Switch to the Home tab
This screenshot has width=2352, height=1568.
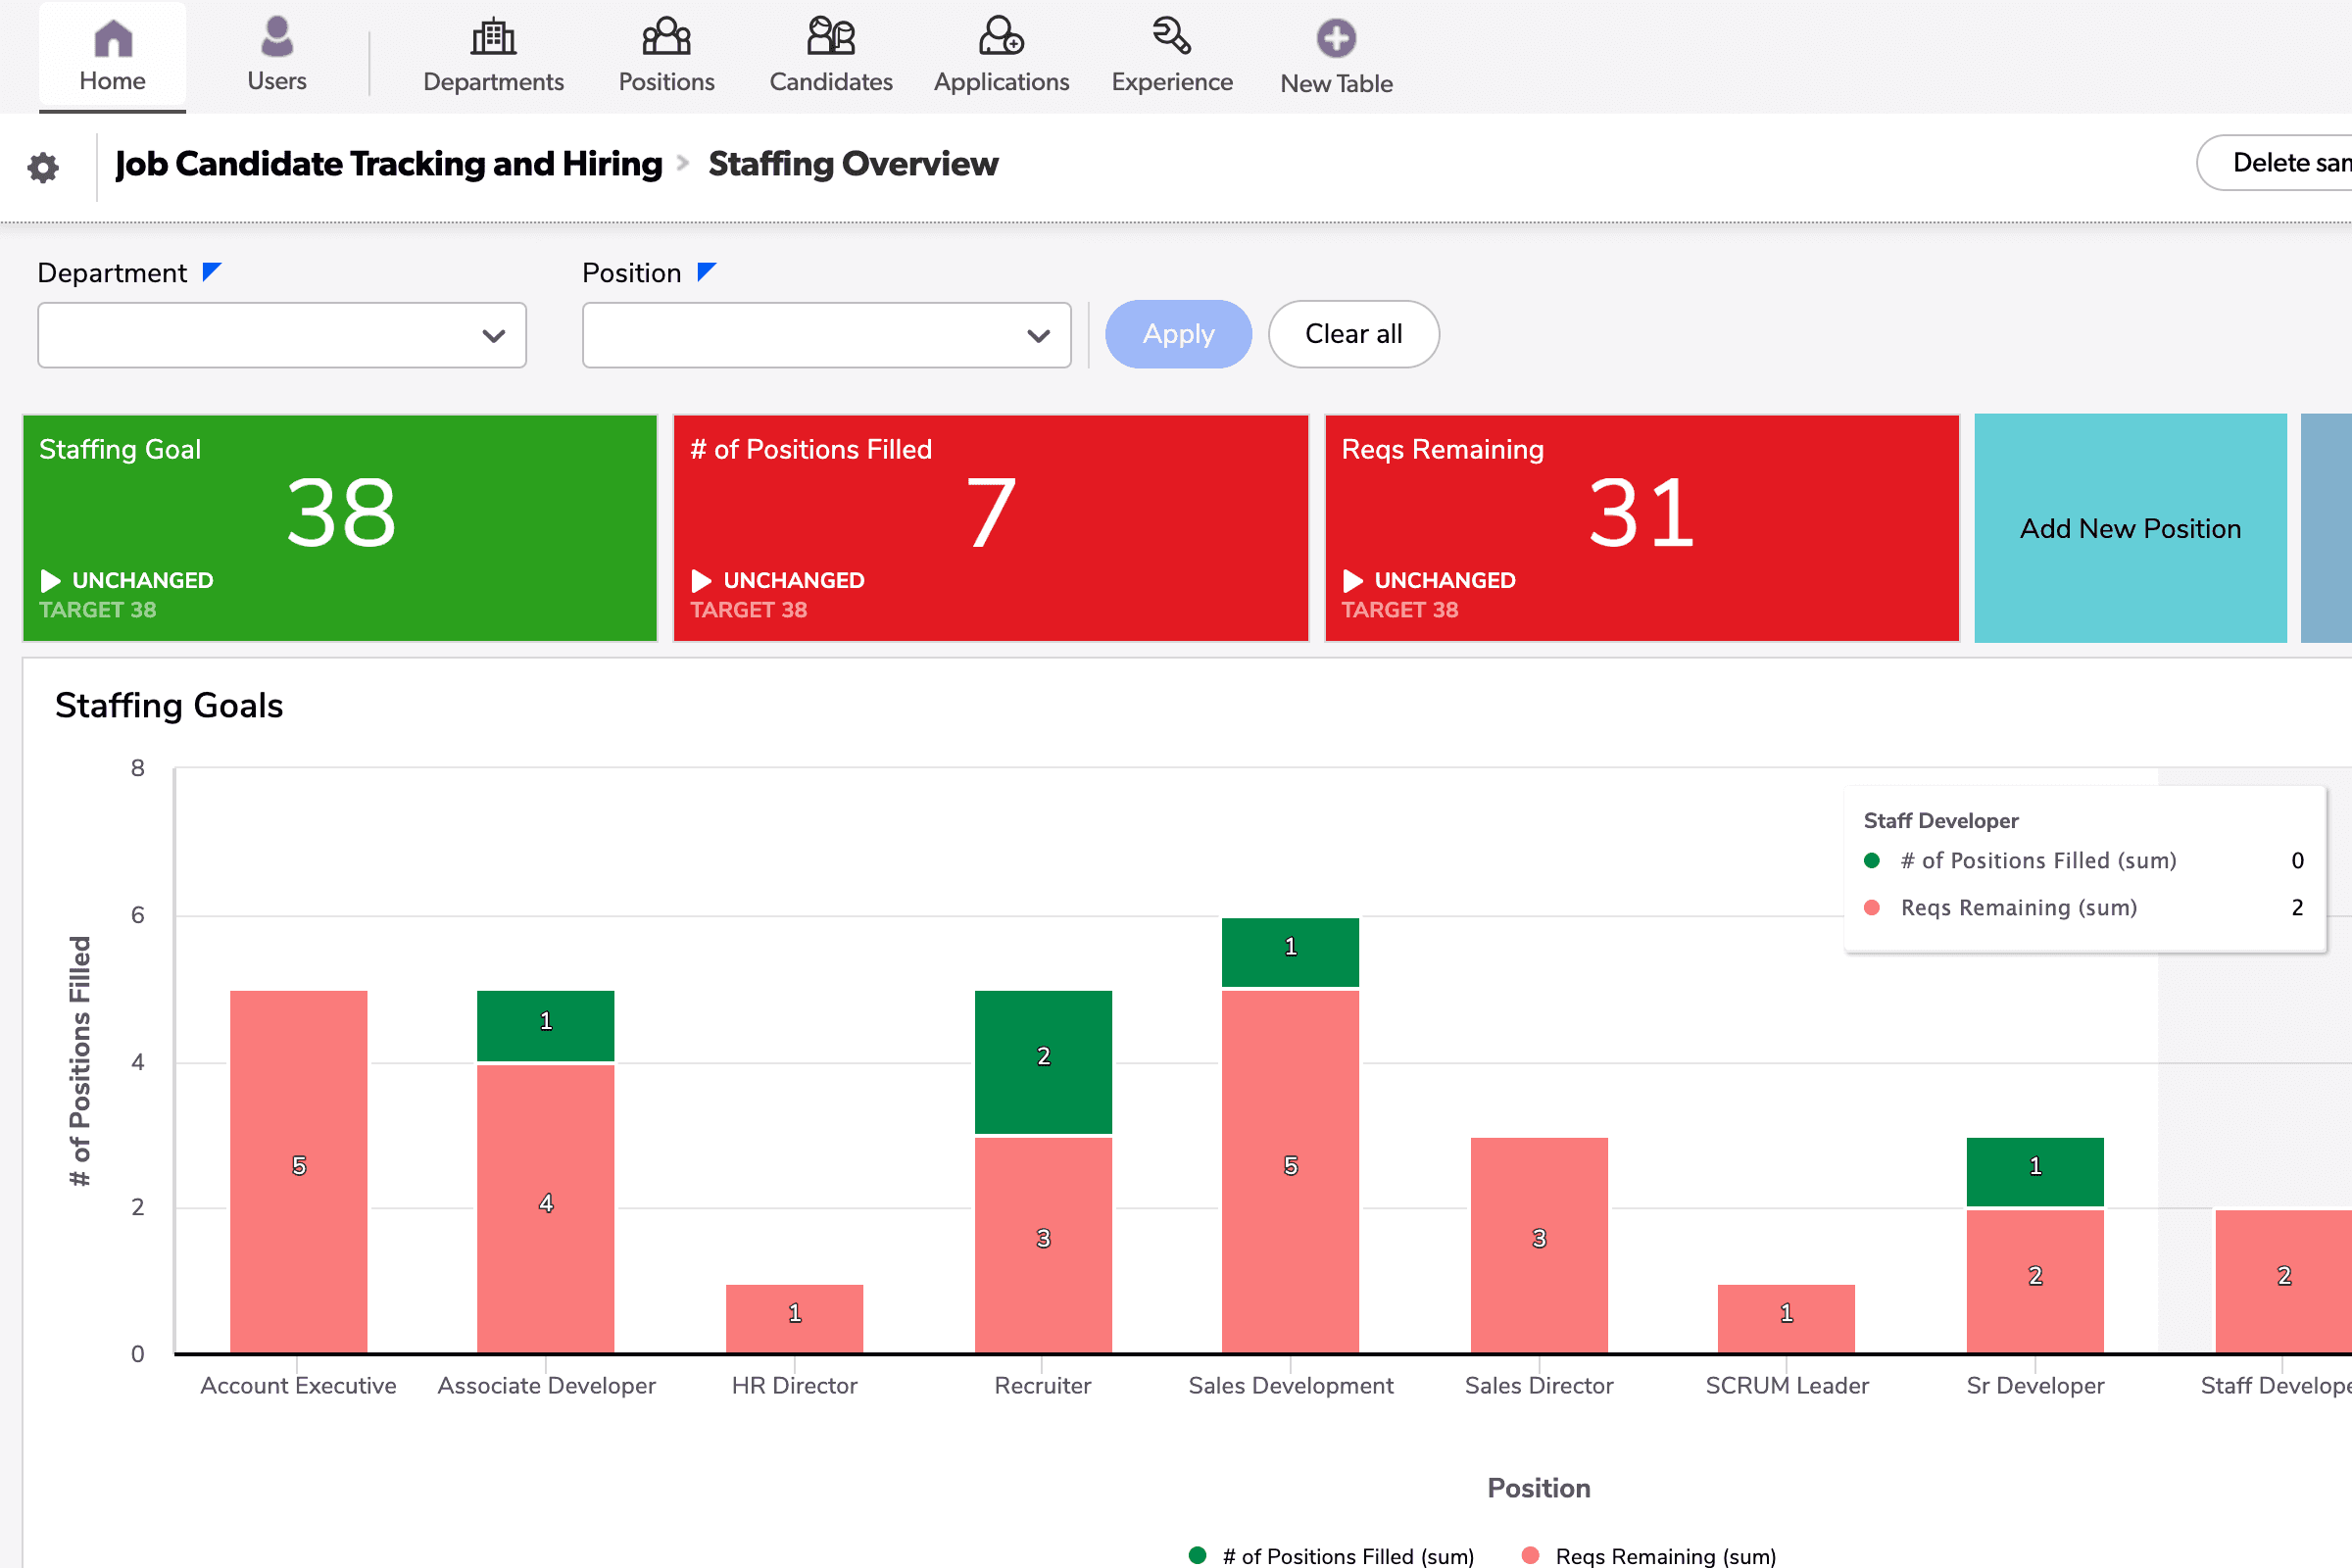click(111, 55)
